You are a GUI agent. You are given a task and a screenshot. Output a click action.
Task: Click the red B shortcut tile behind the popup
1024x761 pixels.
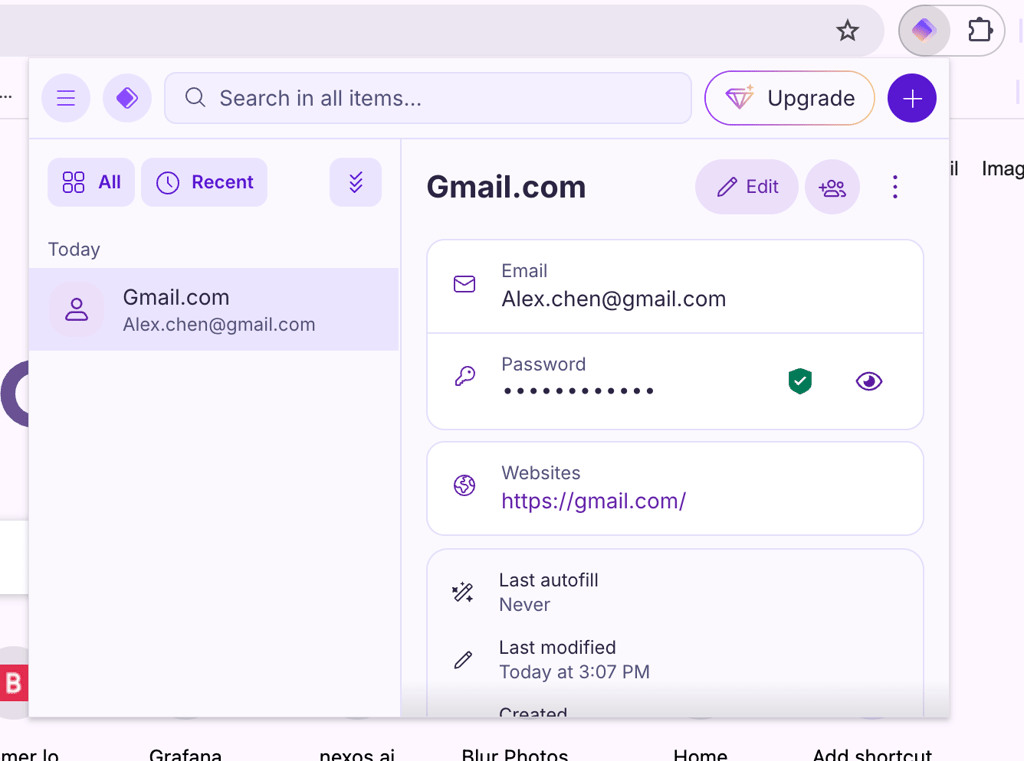coord(14,683)
